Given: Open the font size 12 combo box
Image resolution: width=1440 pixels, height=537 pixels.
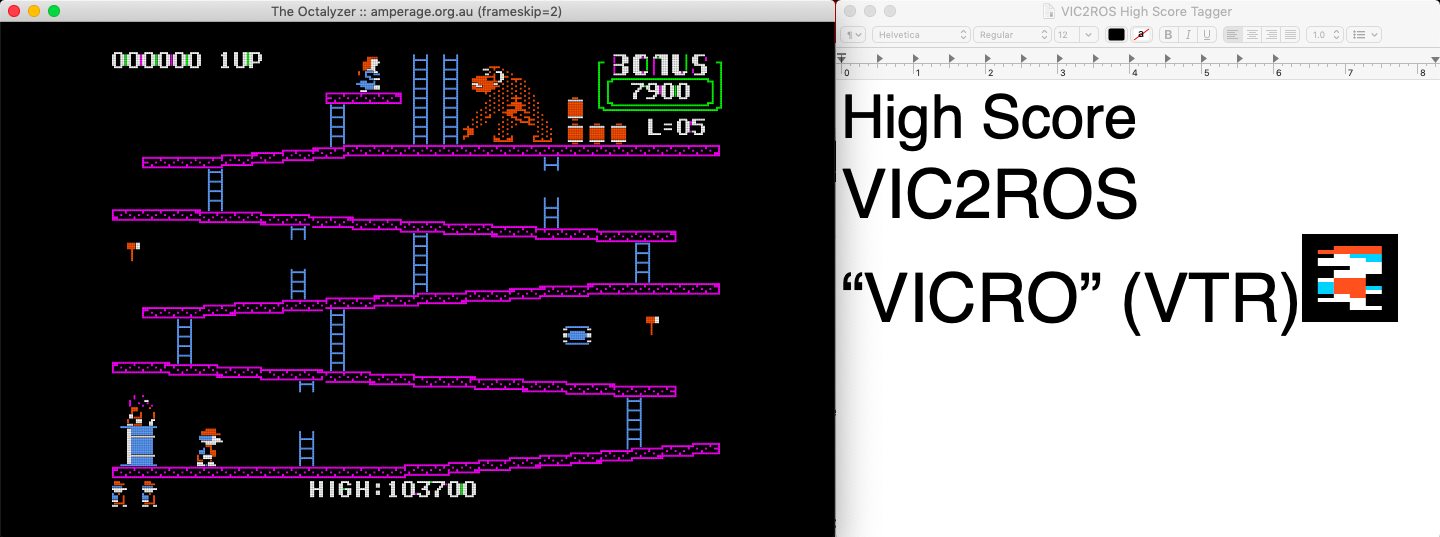Looking at the screenshot, I should click(x=1076, y=34).
